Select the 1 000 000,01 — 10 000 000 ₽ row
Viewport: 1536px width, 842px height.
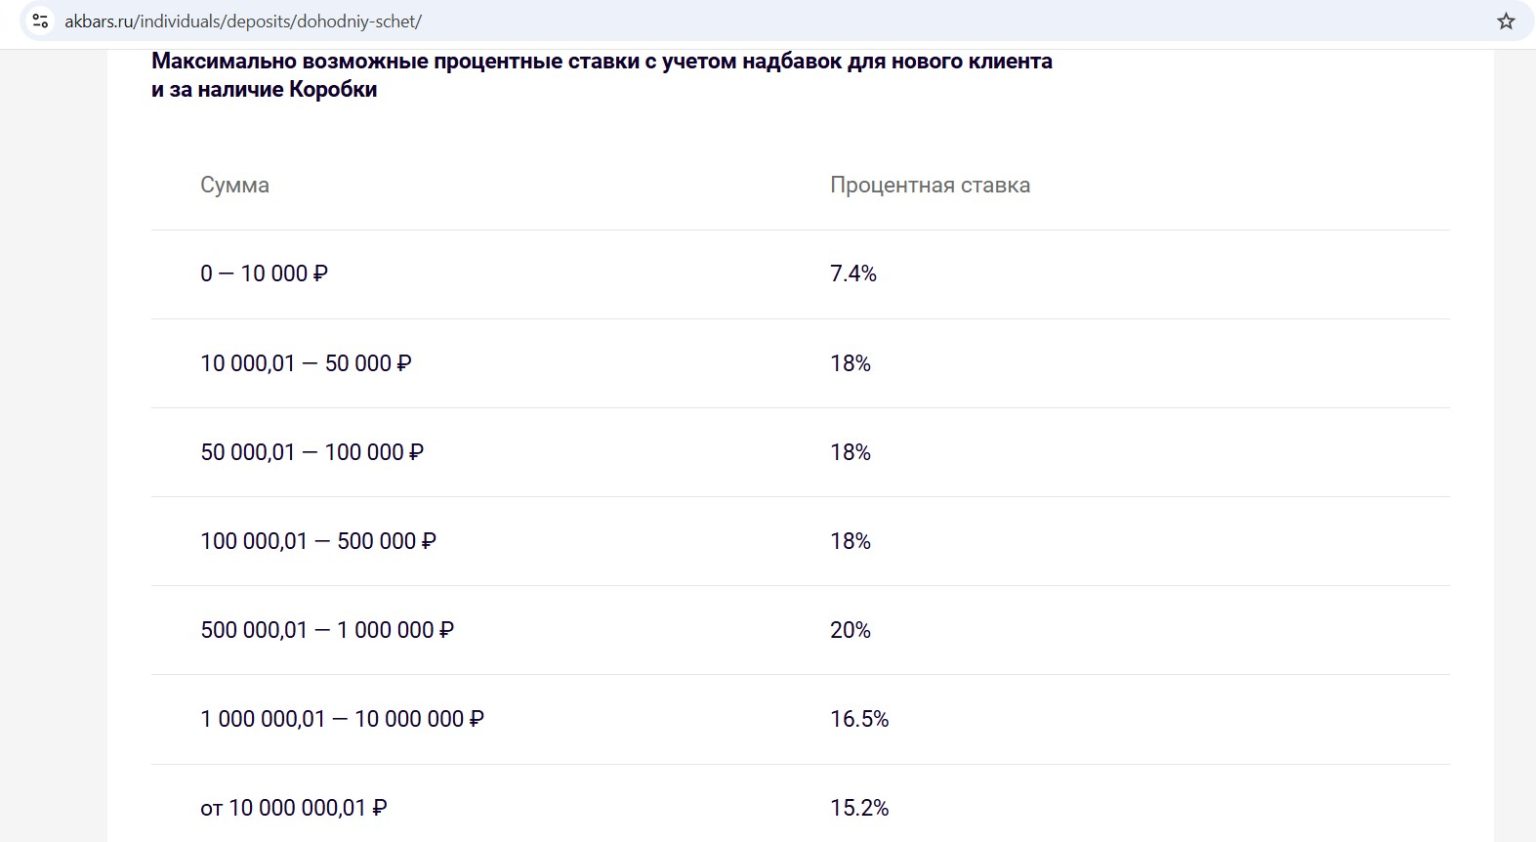pyautogui.click(x=342, y=719)
